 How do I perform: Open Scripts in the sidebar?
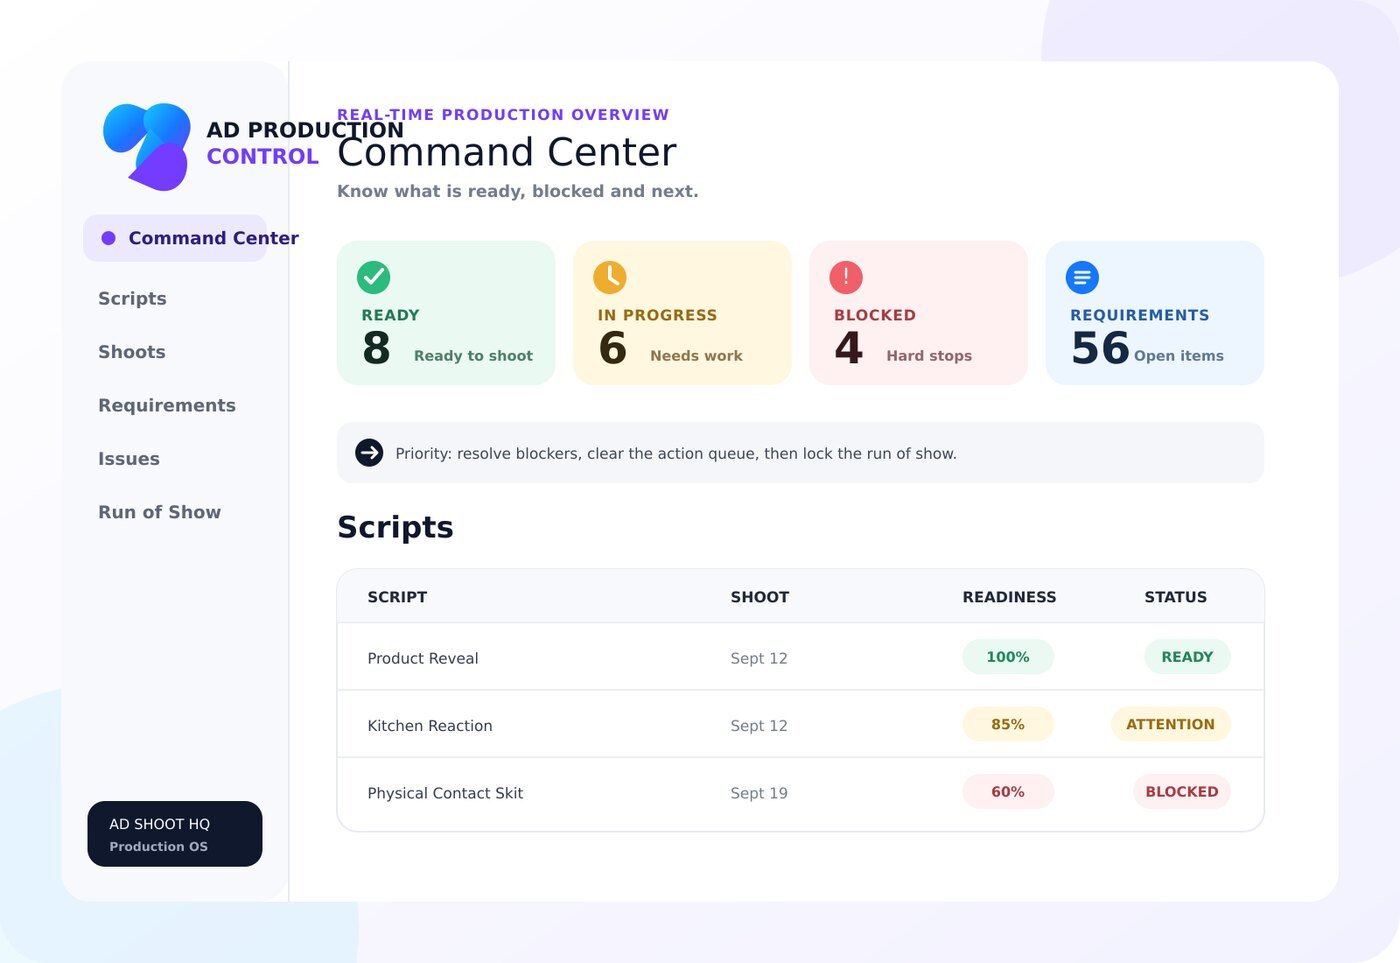(132, 298)
